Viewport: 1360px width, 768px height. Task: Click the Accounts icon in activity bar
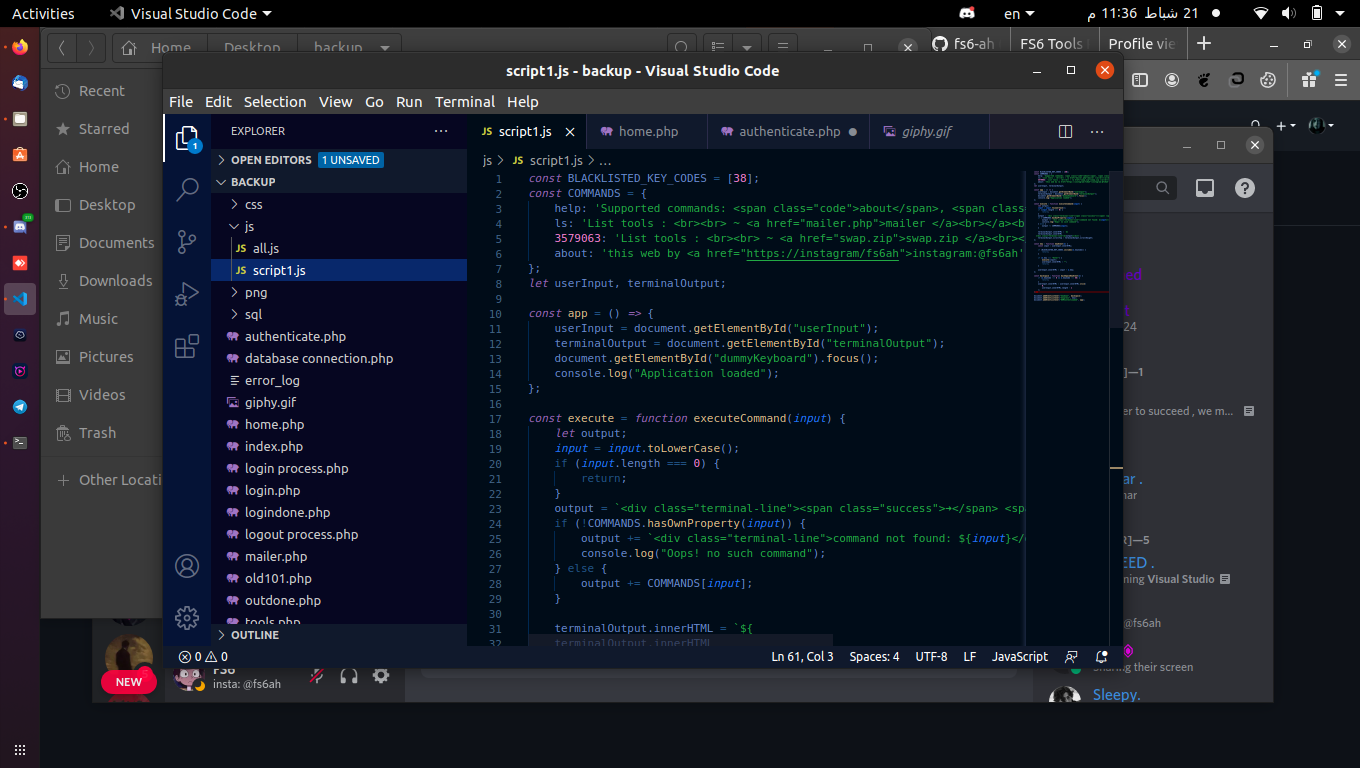pos(187,566)
